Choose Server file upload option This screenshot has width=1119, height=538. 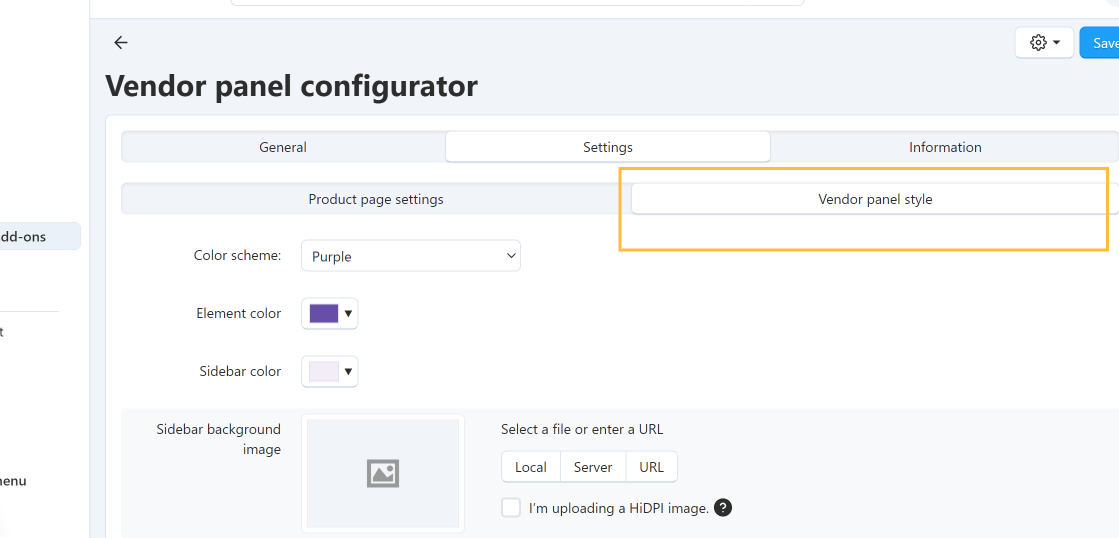(593, 467)
